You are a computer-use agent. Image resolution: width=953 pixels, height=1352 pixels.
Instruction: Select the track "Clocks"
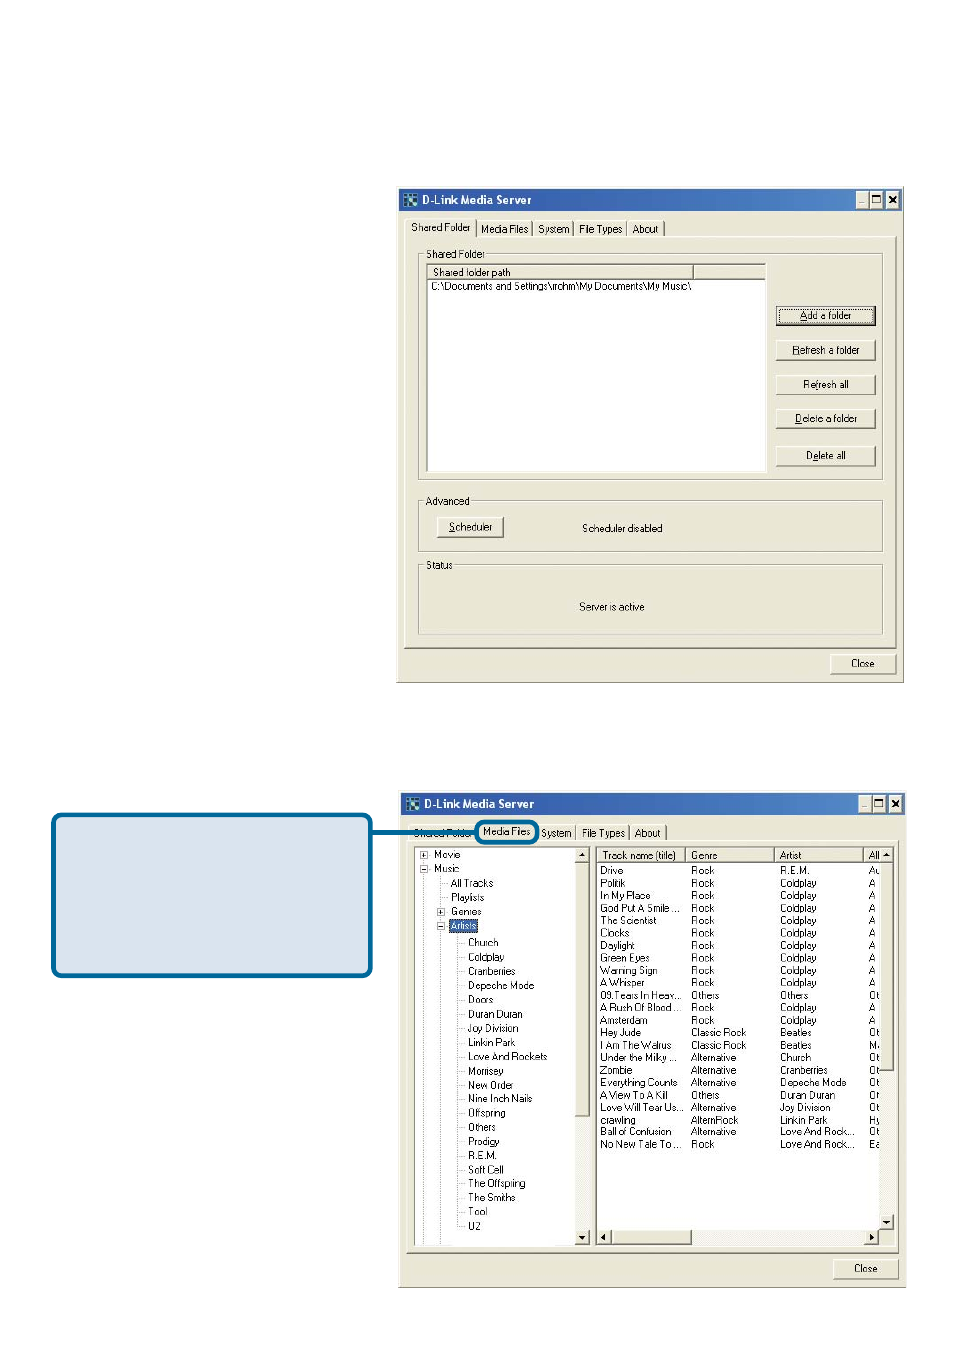[615, 933]
